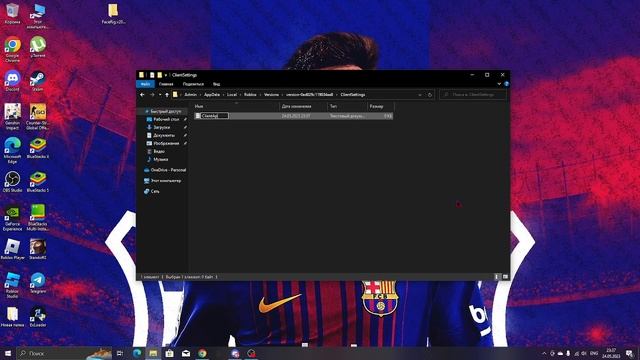Switch to large icons view in status bar
The height and width of the screenshot is (360, 640).
click(x=505, y=277)
